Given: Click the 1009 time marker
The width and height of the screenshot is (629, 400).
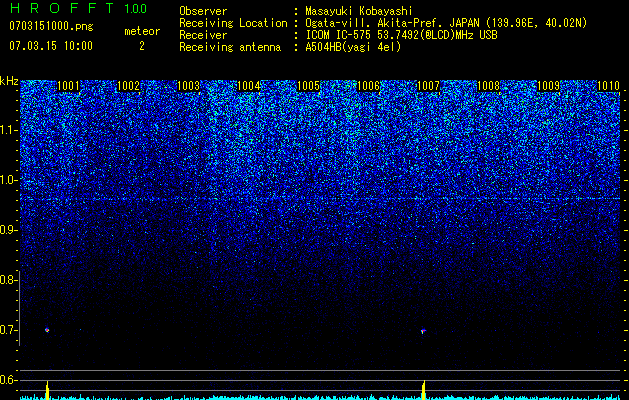Looking at the screenshot, I should 548,86.
